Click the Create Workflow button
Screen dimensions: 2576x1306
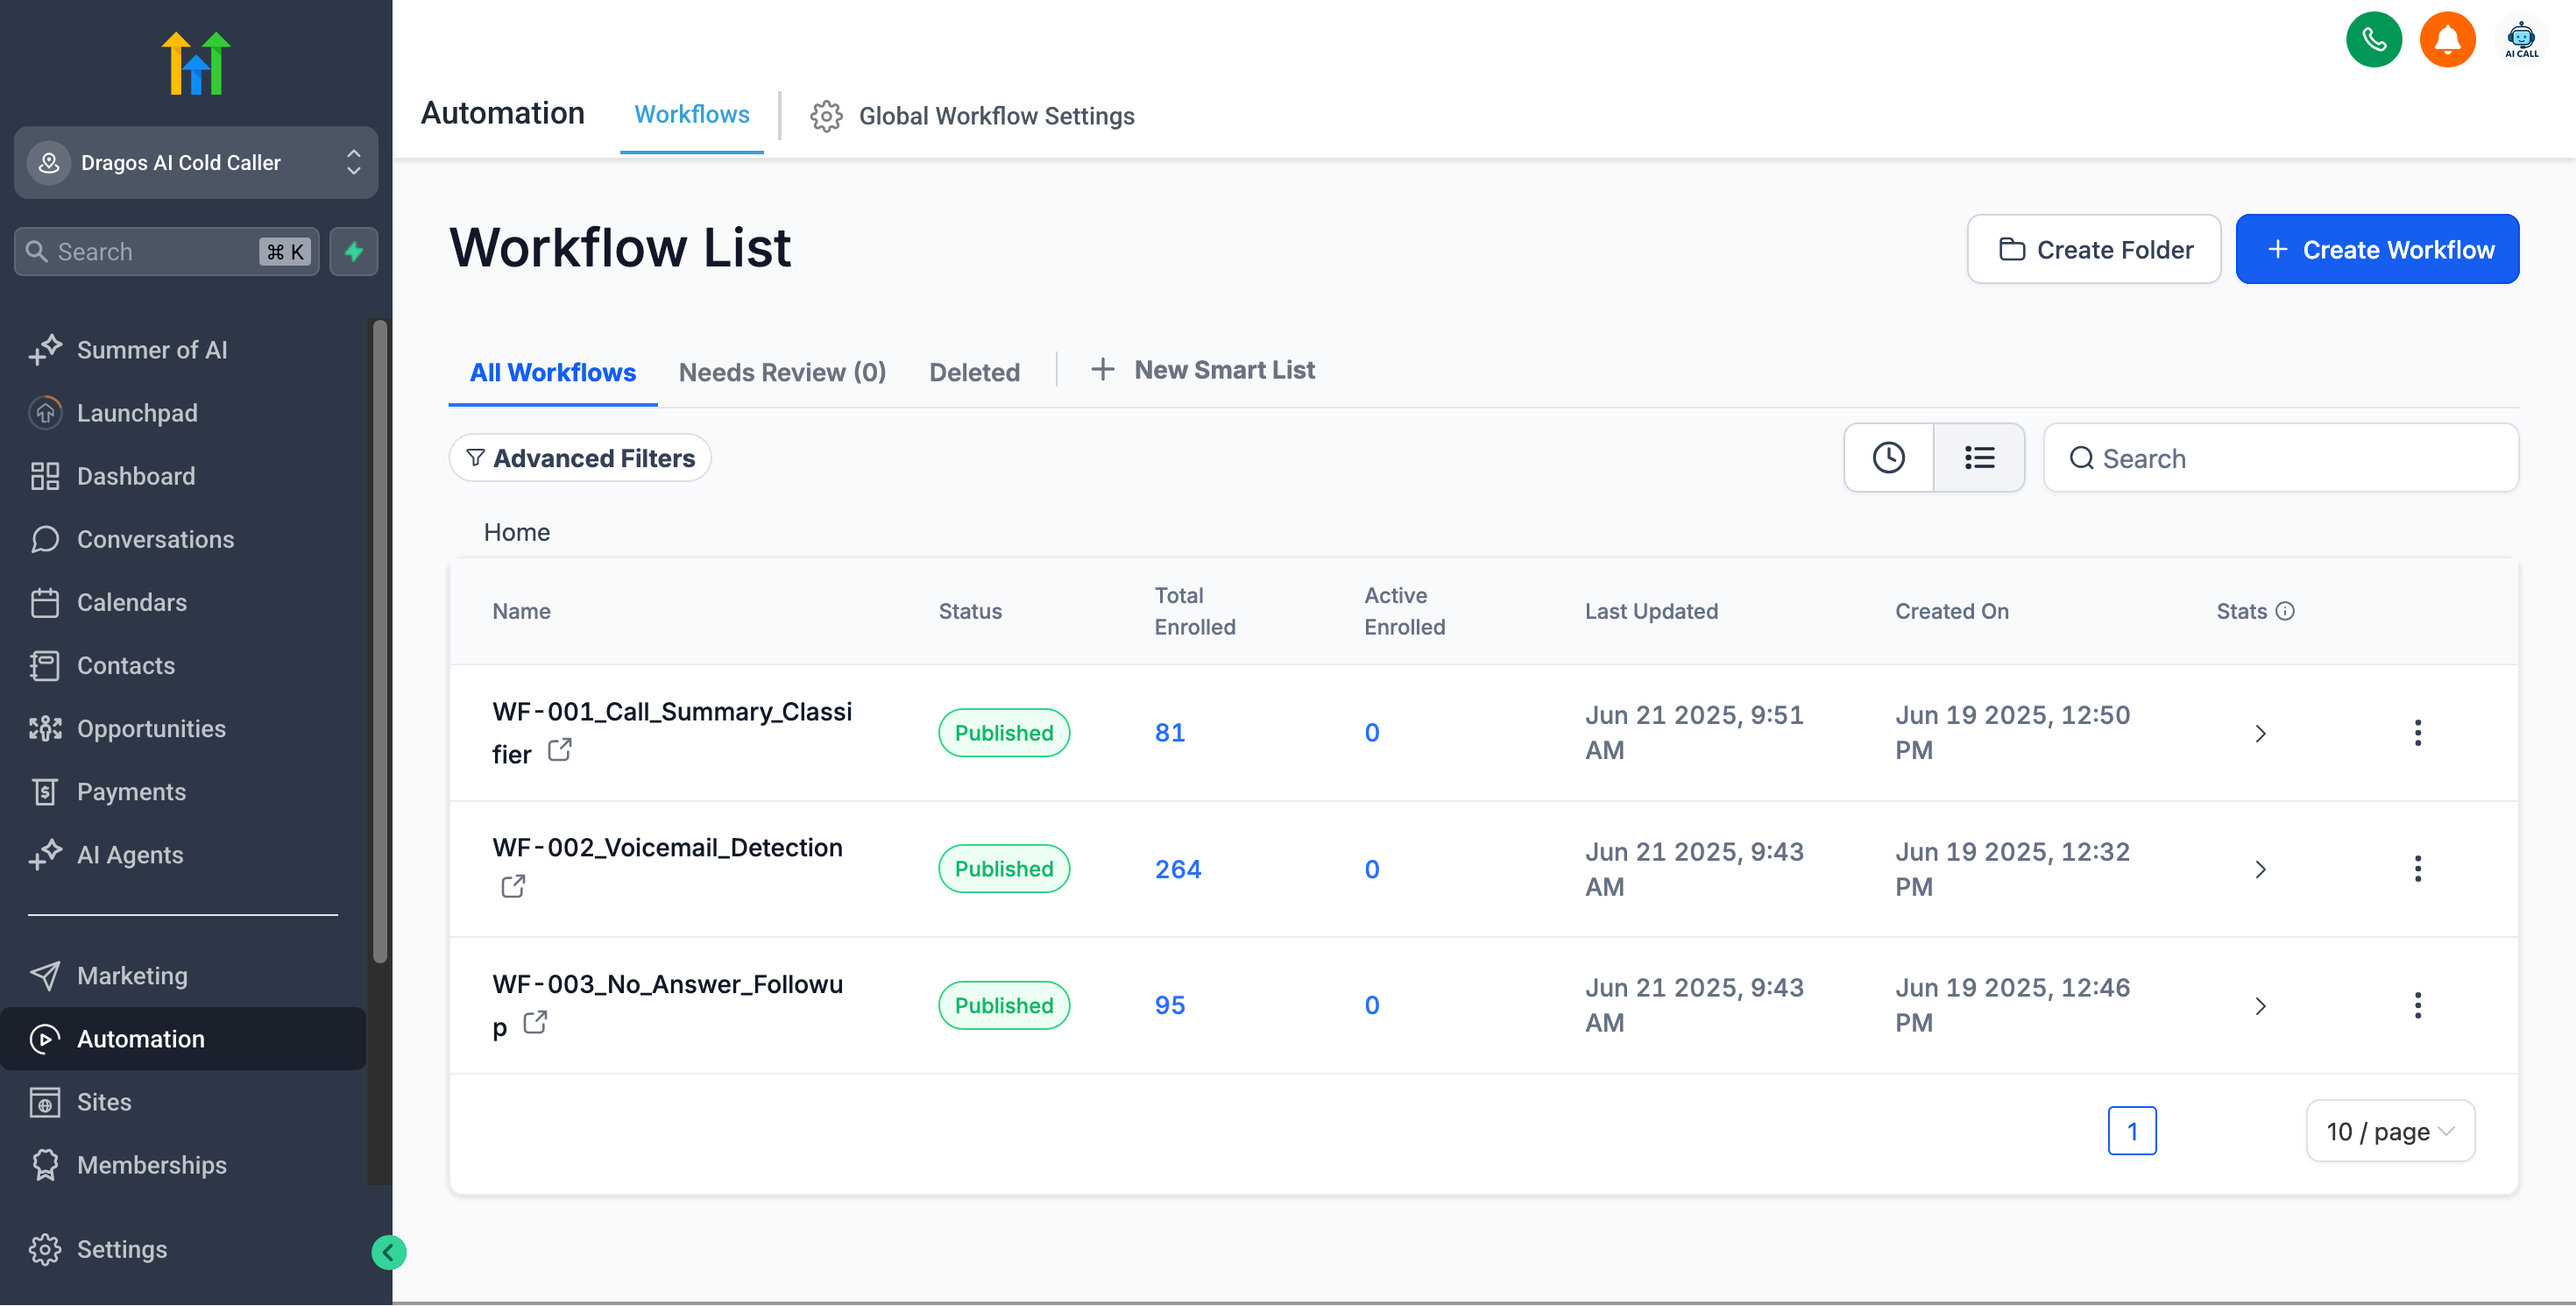(x=2377, y=249)
